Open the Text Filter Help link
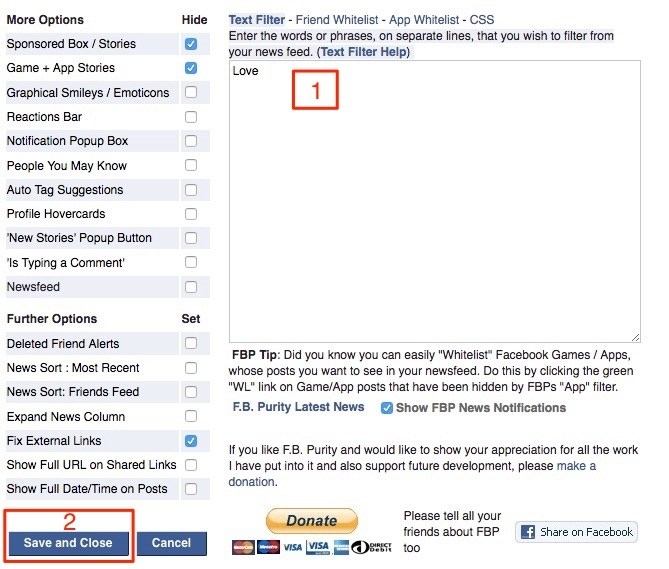Screen dimensions: 669x569 (364, 52)
